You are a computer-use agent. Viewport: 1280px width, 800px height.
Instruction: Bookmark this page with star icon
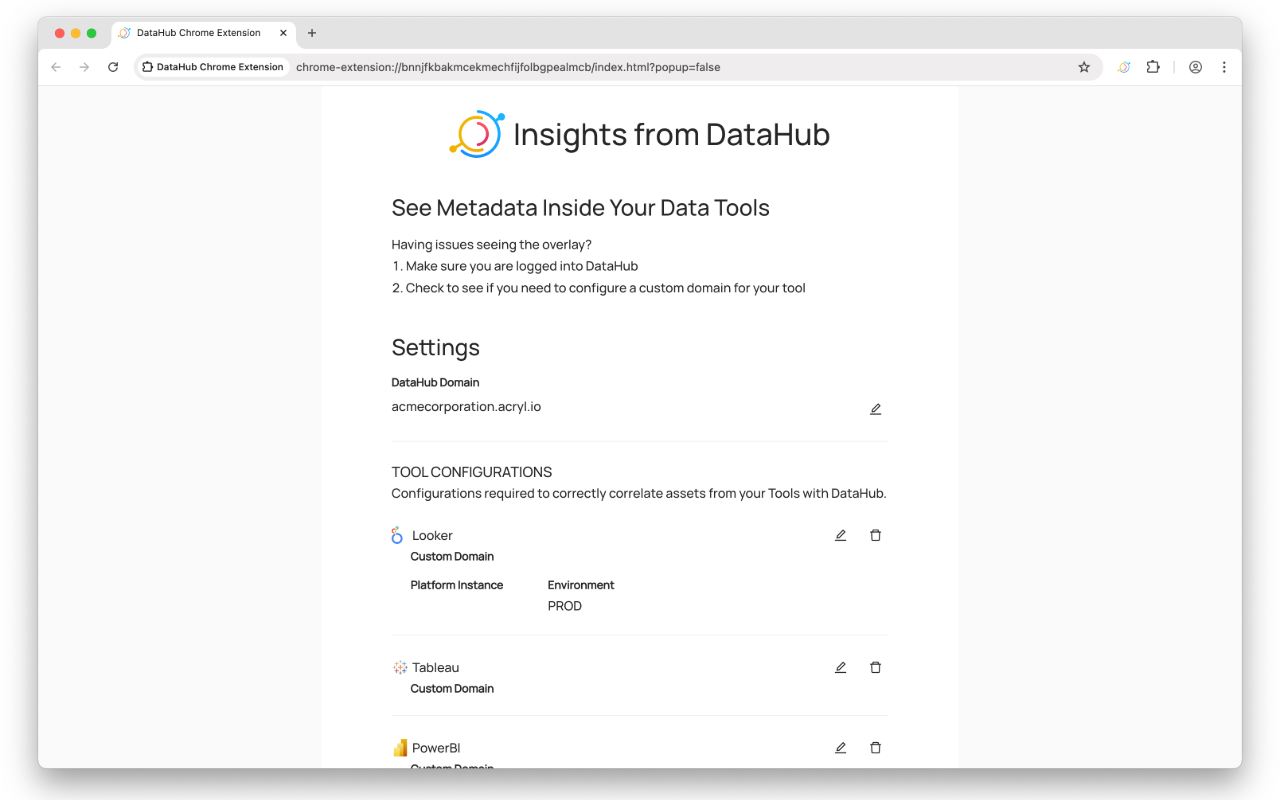(x=1084, y=67)
